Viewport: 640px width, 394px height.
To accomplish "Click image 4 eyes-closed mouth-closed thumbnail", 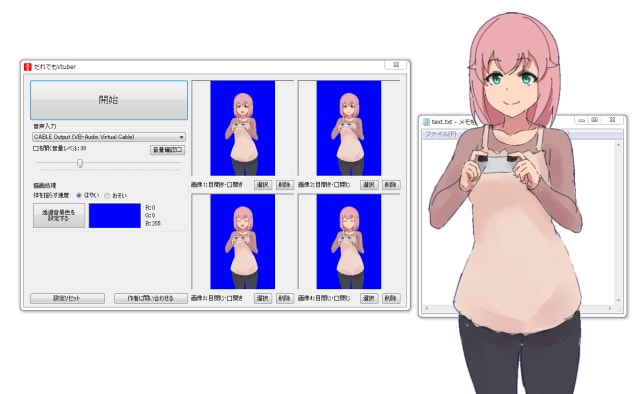I will tap(349, 242).
